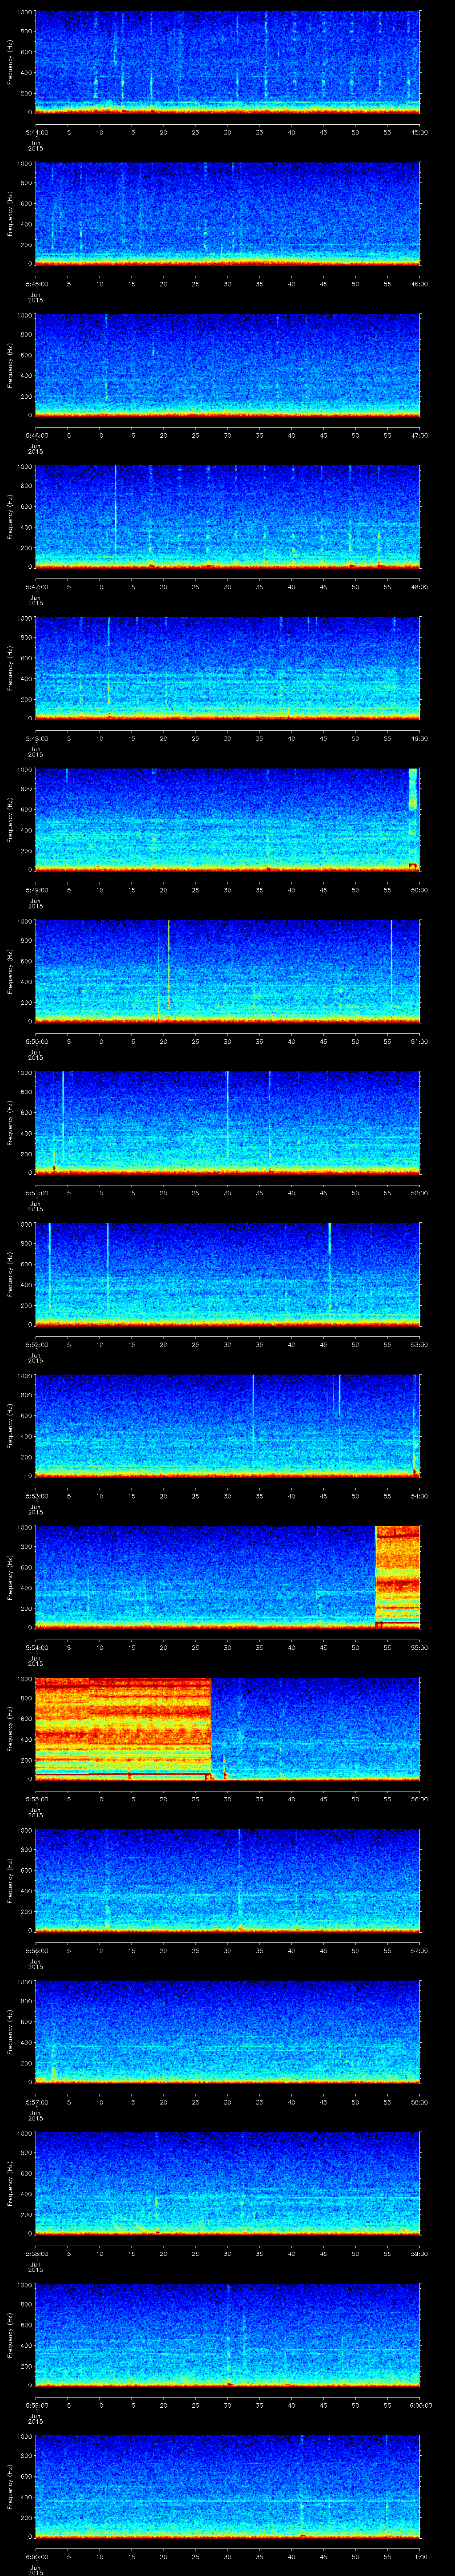Click the spectrogram panel starting at 5:50:00
This screenshot has width=455, height=2576.
227,971
